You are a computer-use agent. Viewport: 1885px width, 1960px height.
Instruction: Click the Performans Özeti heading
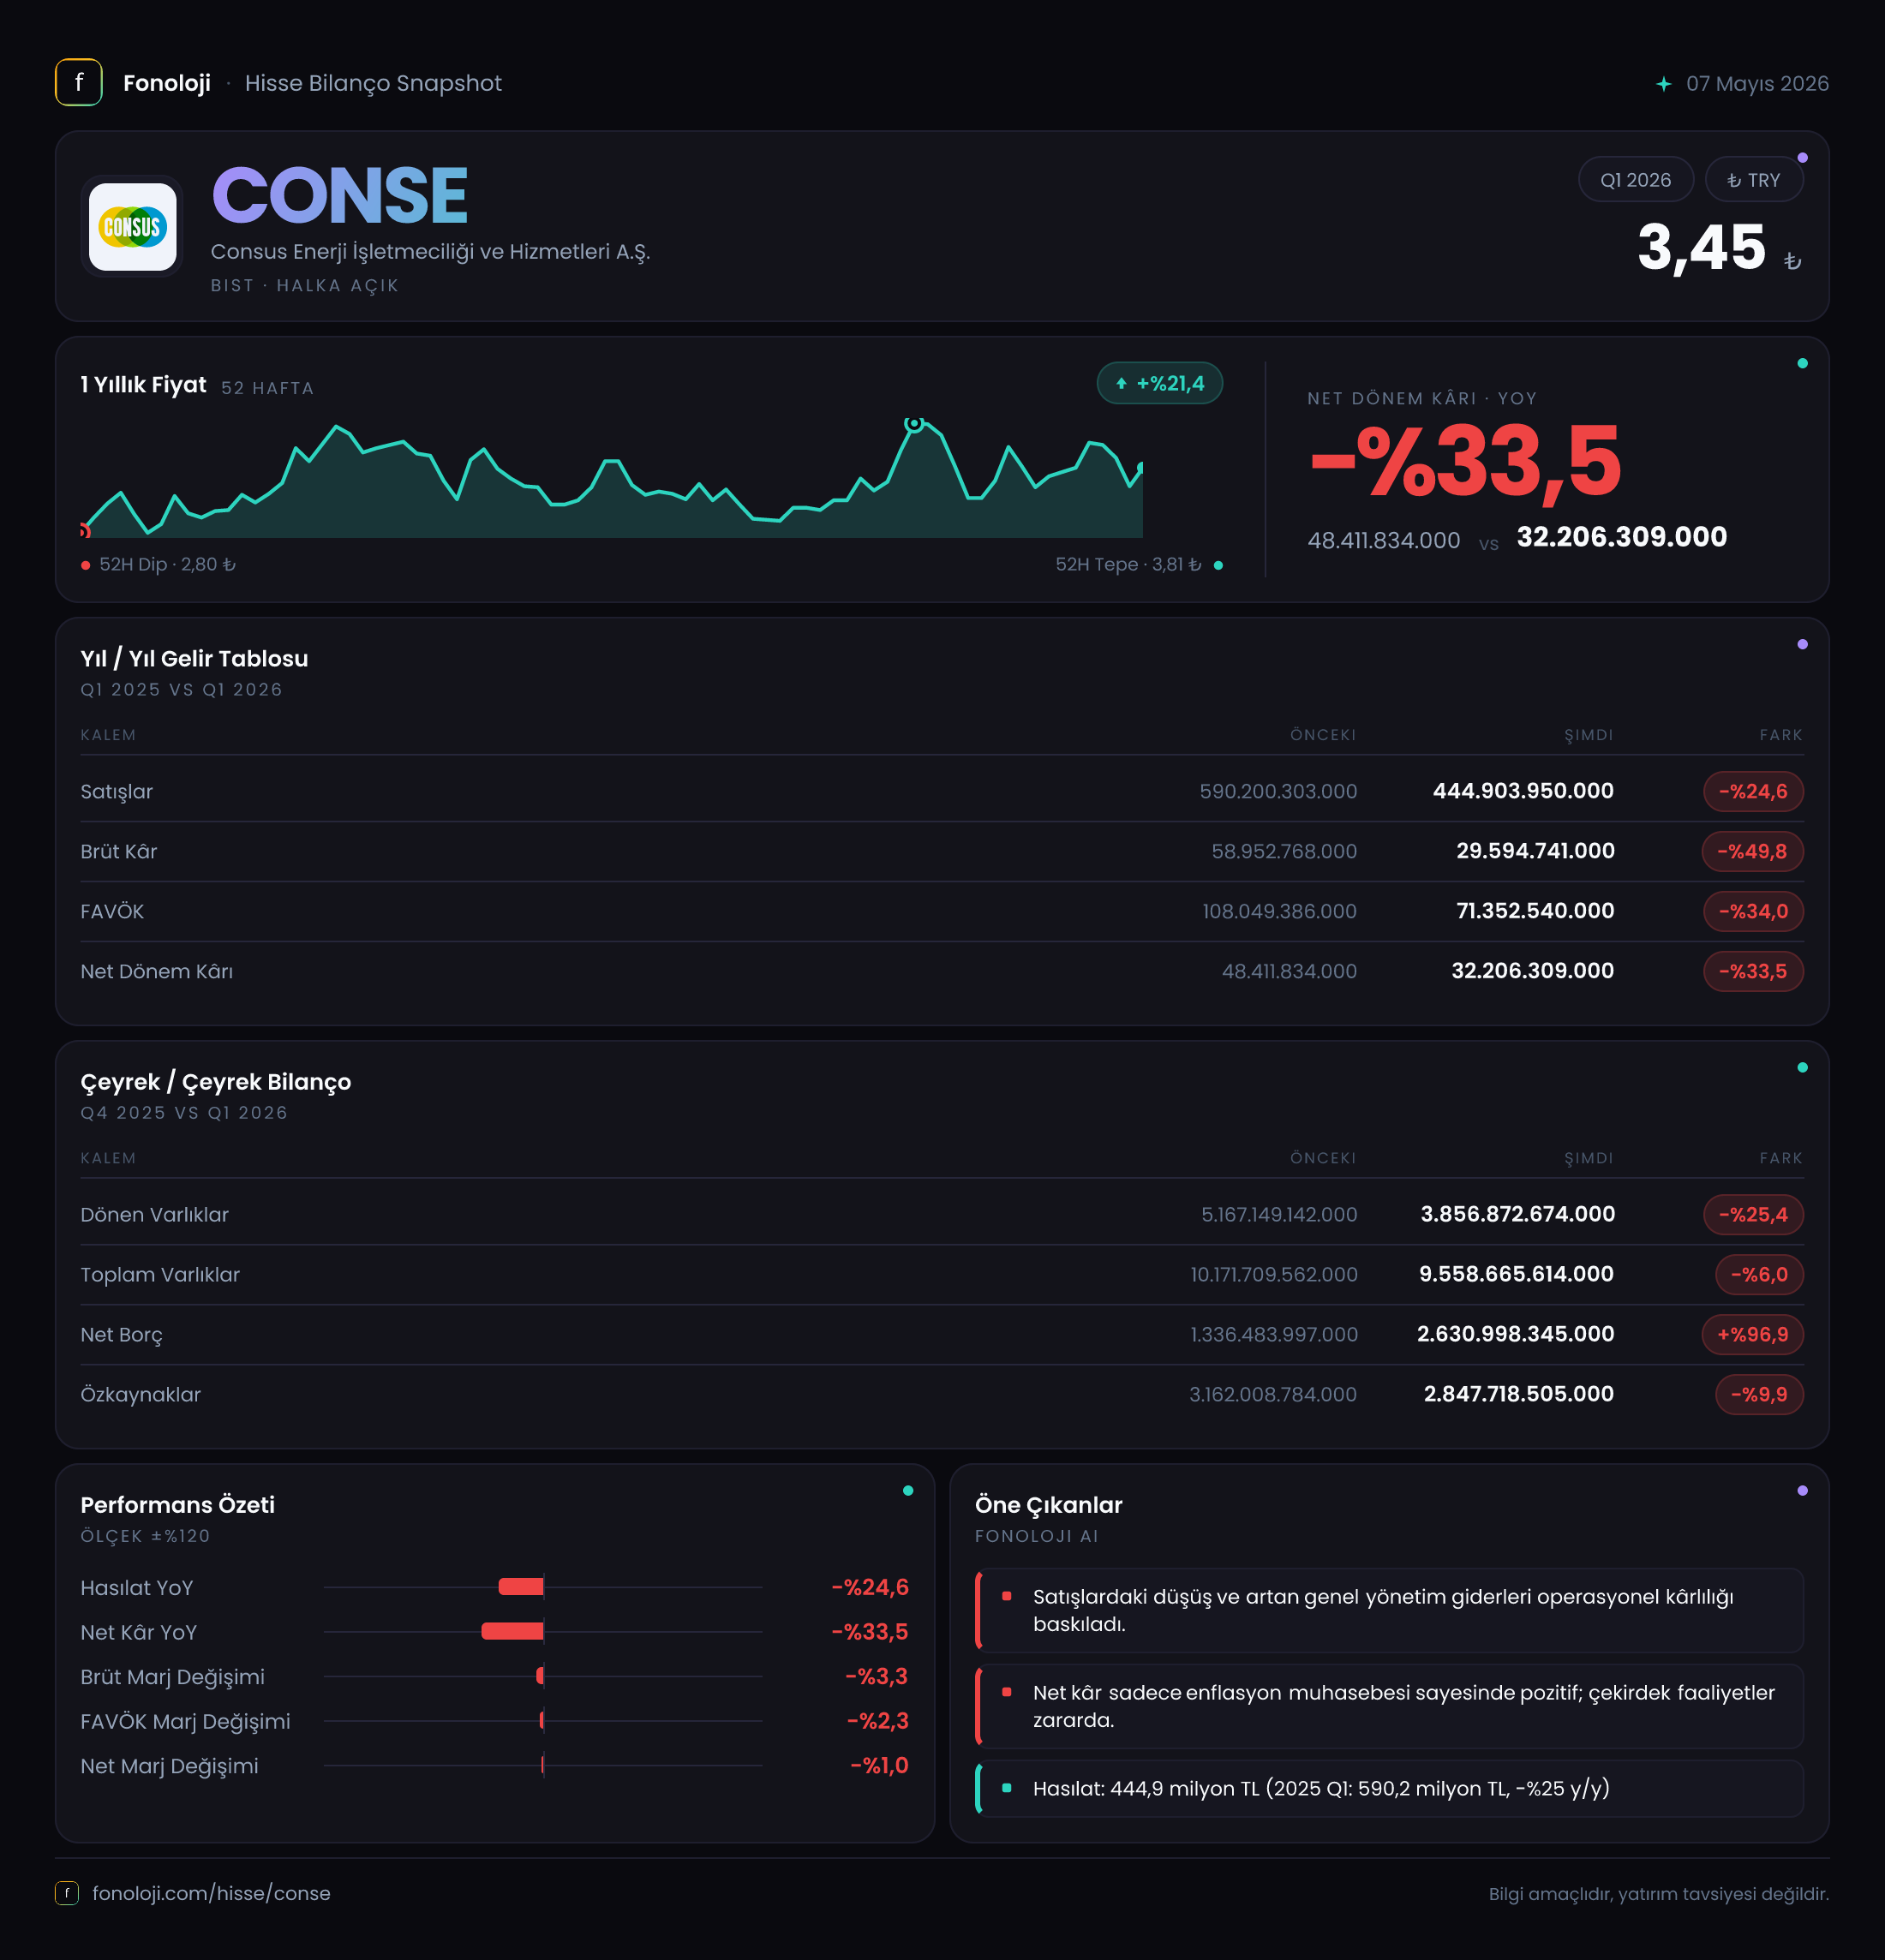pos(177,1504)
